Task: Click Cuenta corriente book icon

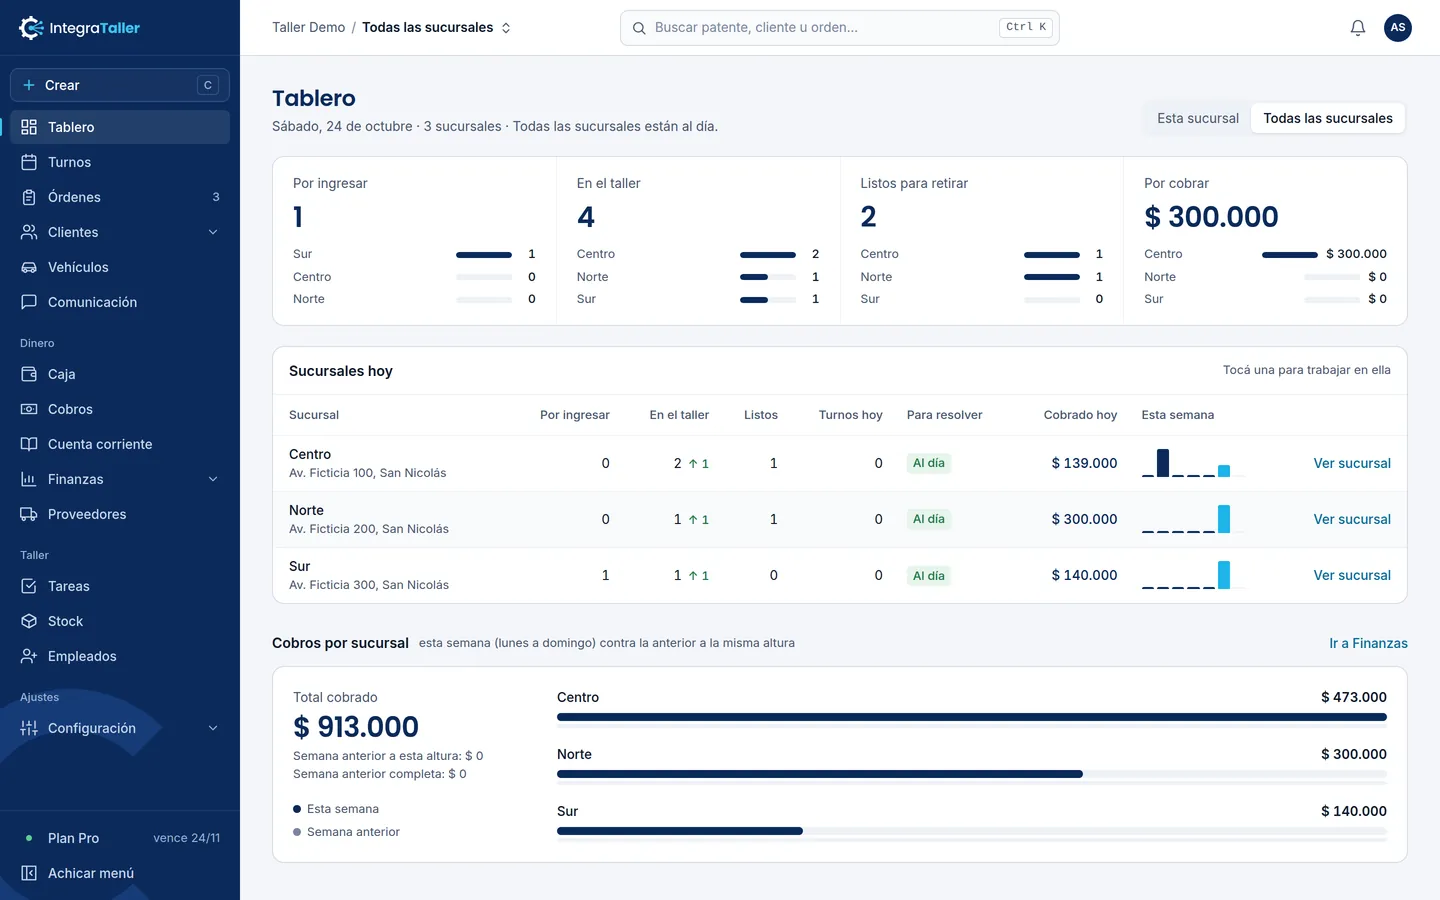Action: click(29, 444)
